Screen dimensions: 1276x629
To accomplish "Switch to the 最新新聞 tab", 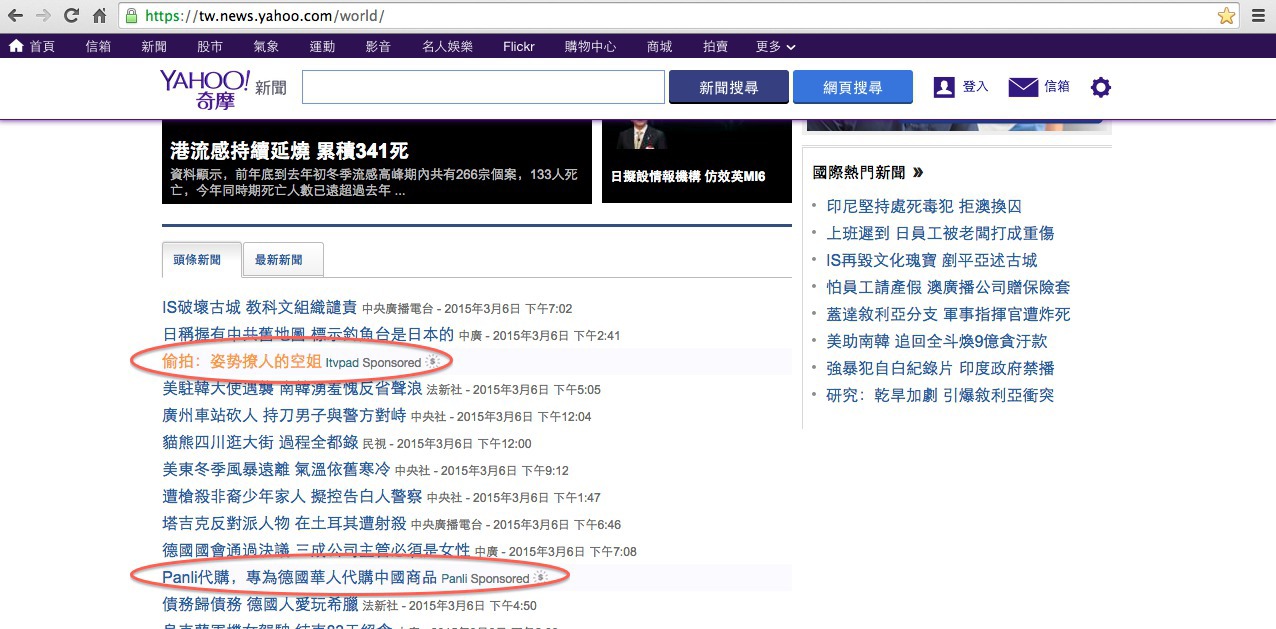I will click(x=279, y=260).
